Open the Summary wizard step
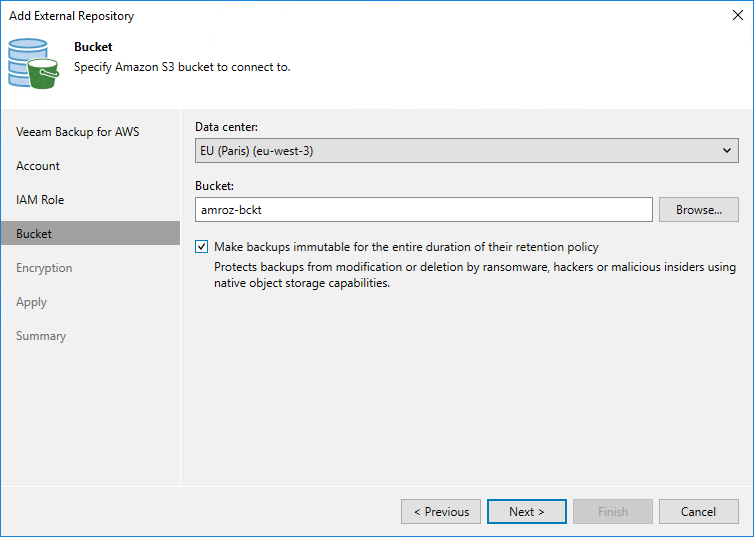The height and width of the screenshot is (537, 754). tap(41, 336)
